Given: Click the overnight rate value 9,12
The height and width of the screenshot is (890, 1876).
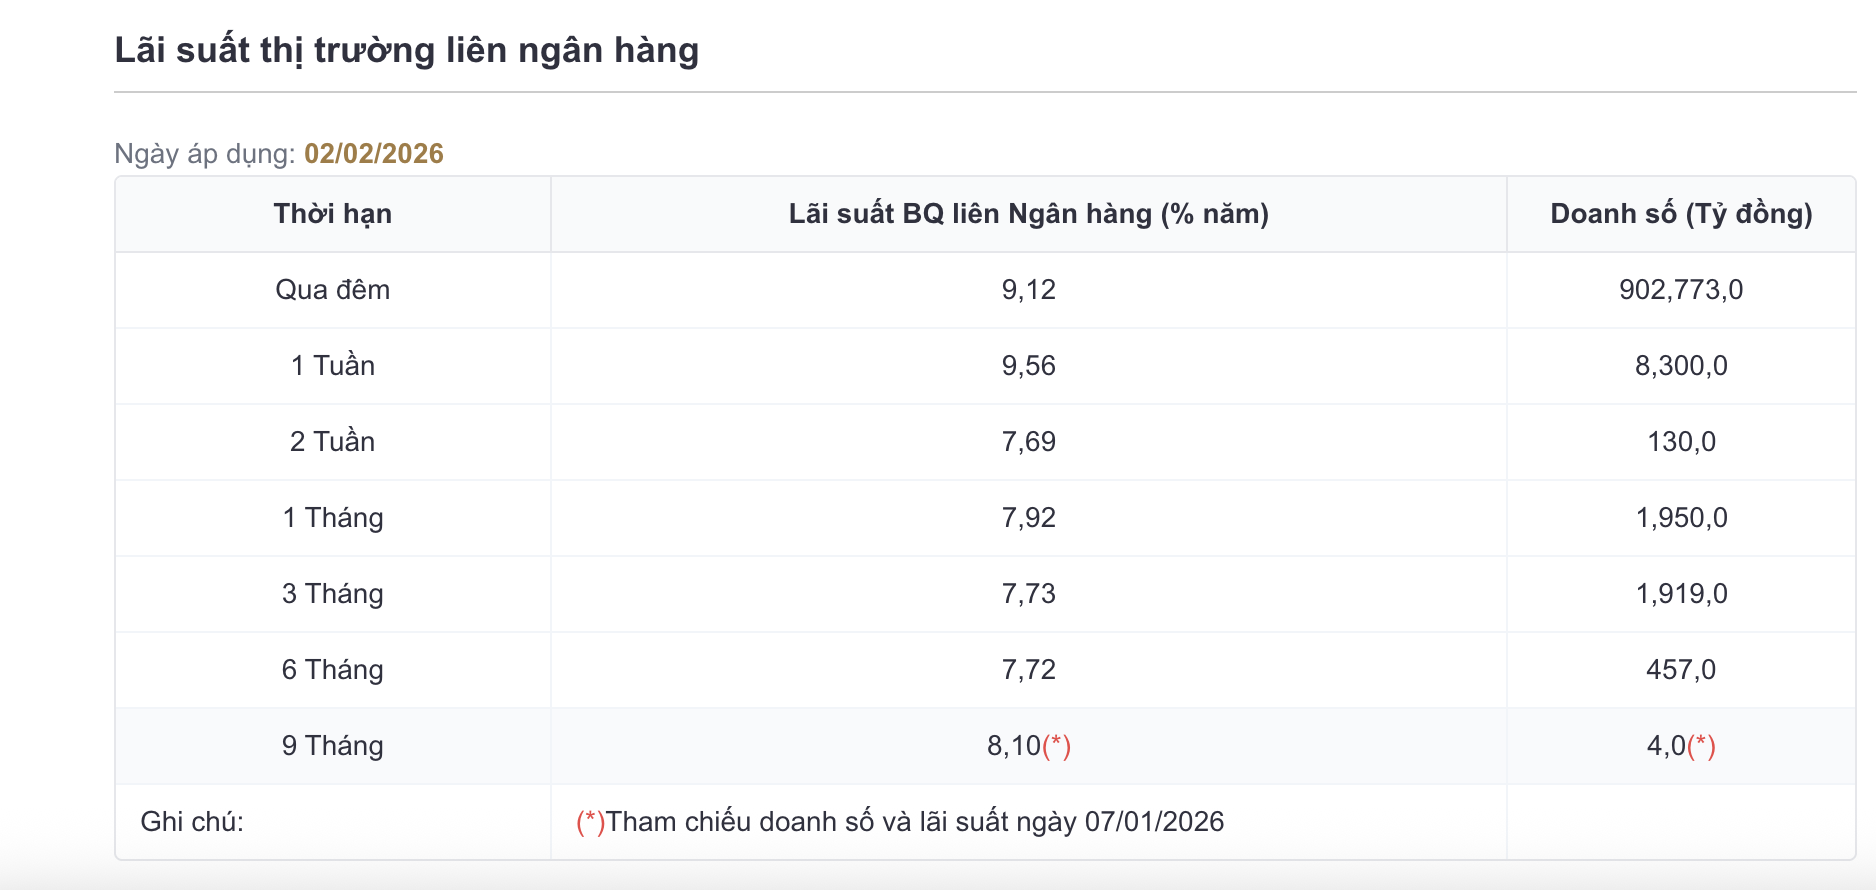Looking at the screenshot, I should [1028, 290].
